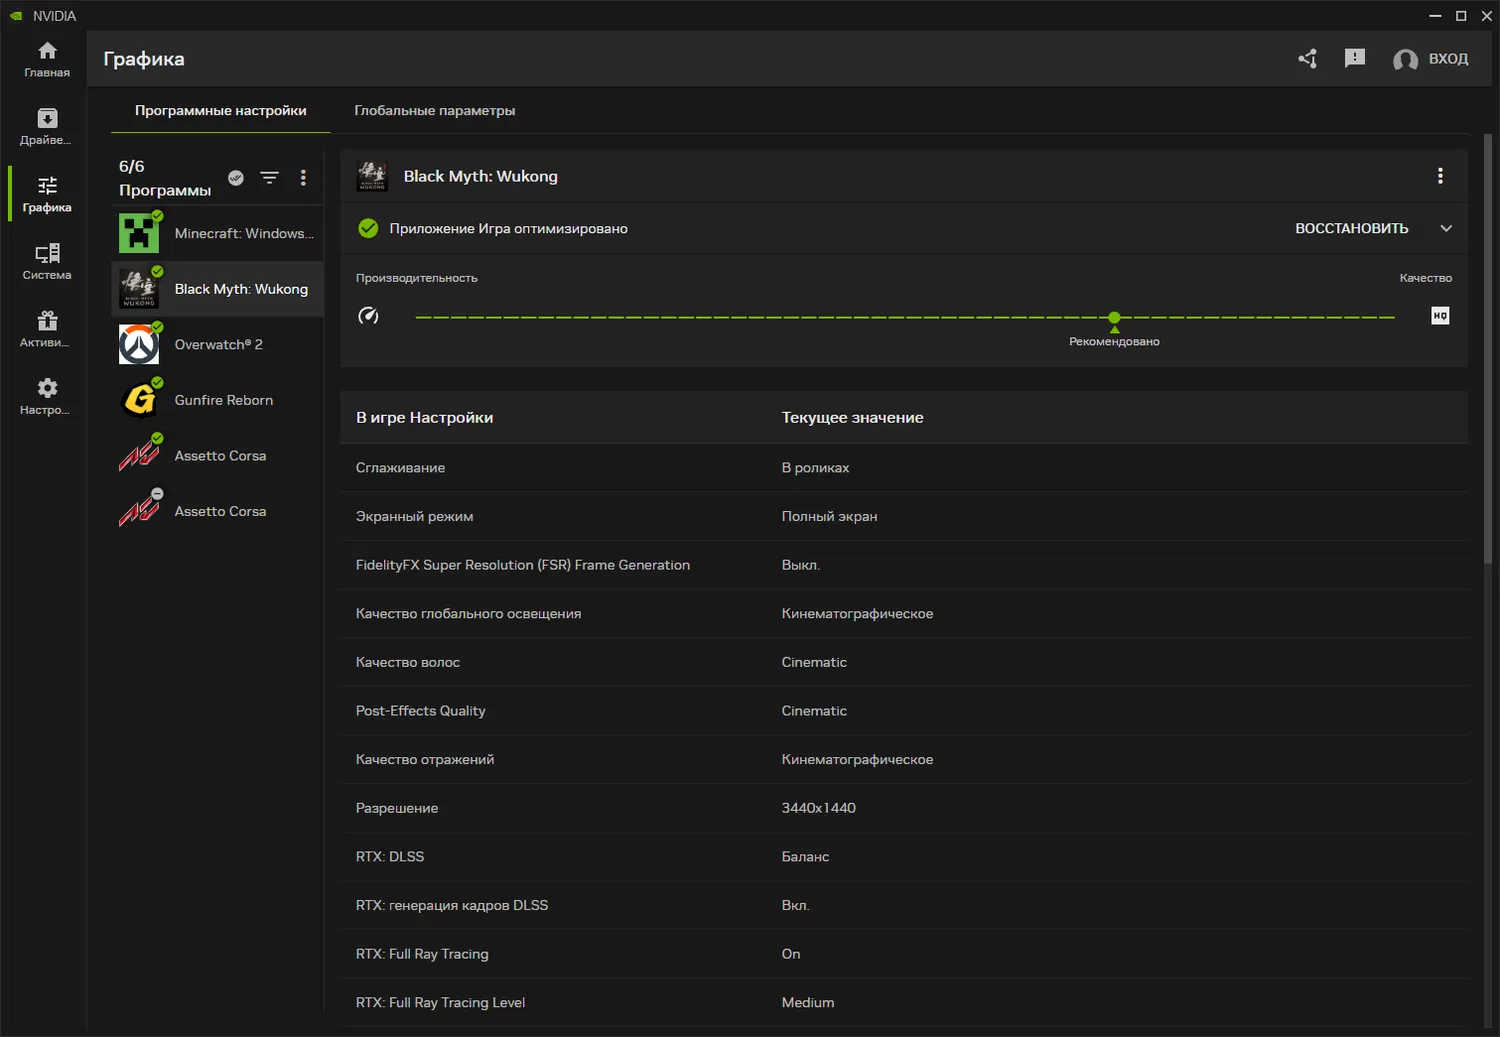Image resolution: width=1500 pixels, height=1037 pixels.
Task: Click the Качество волос setting
Action: click(x=904, y=662)
